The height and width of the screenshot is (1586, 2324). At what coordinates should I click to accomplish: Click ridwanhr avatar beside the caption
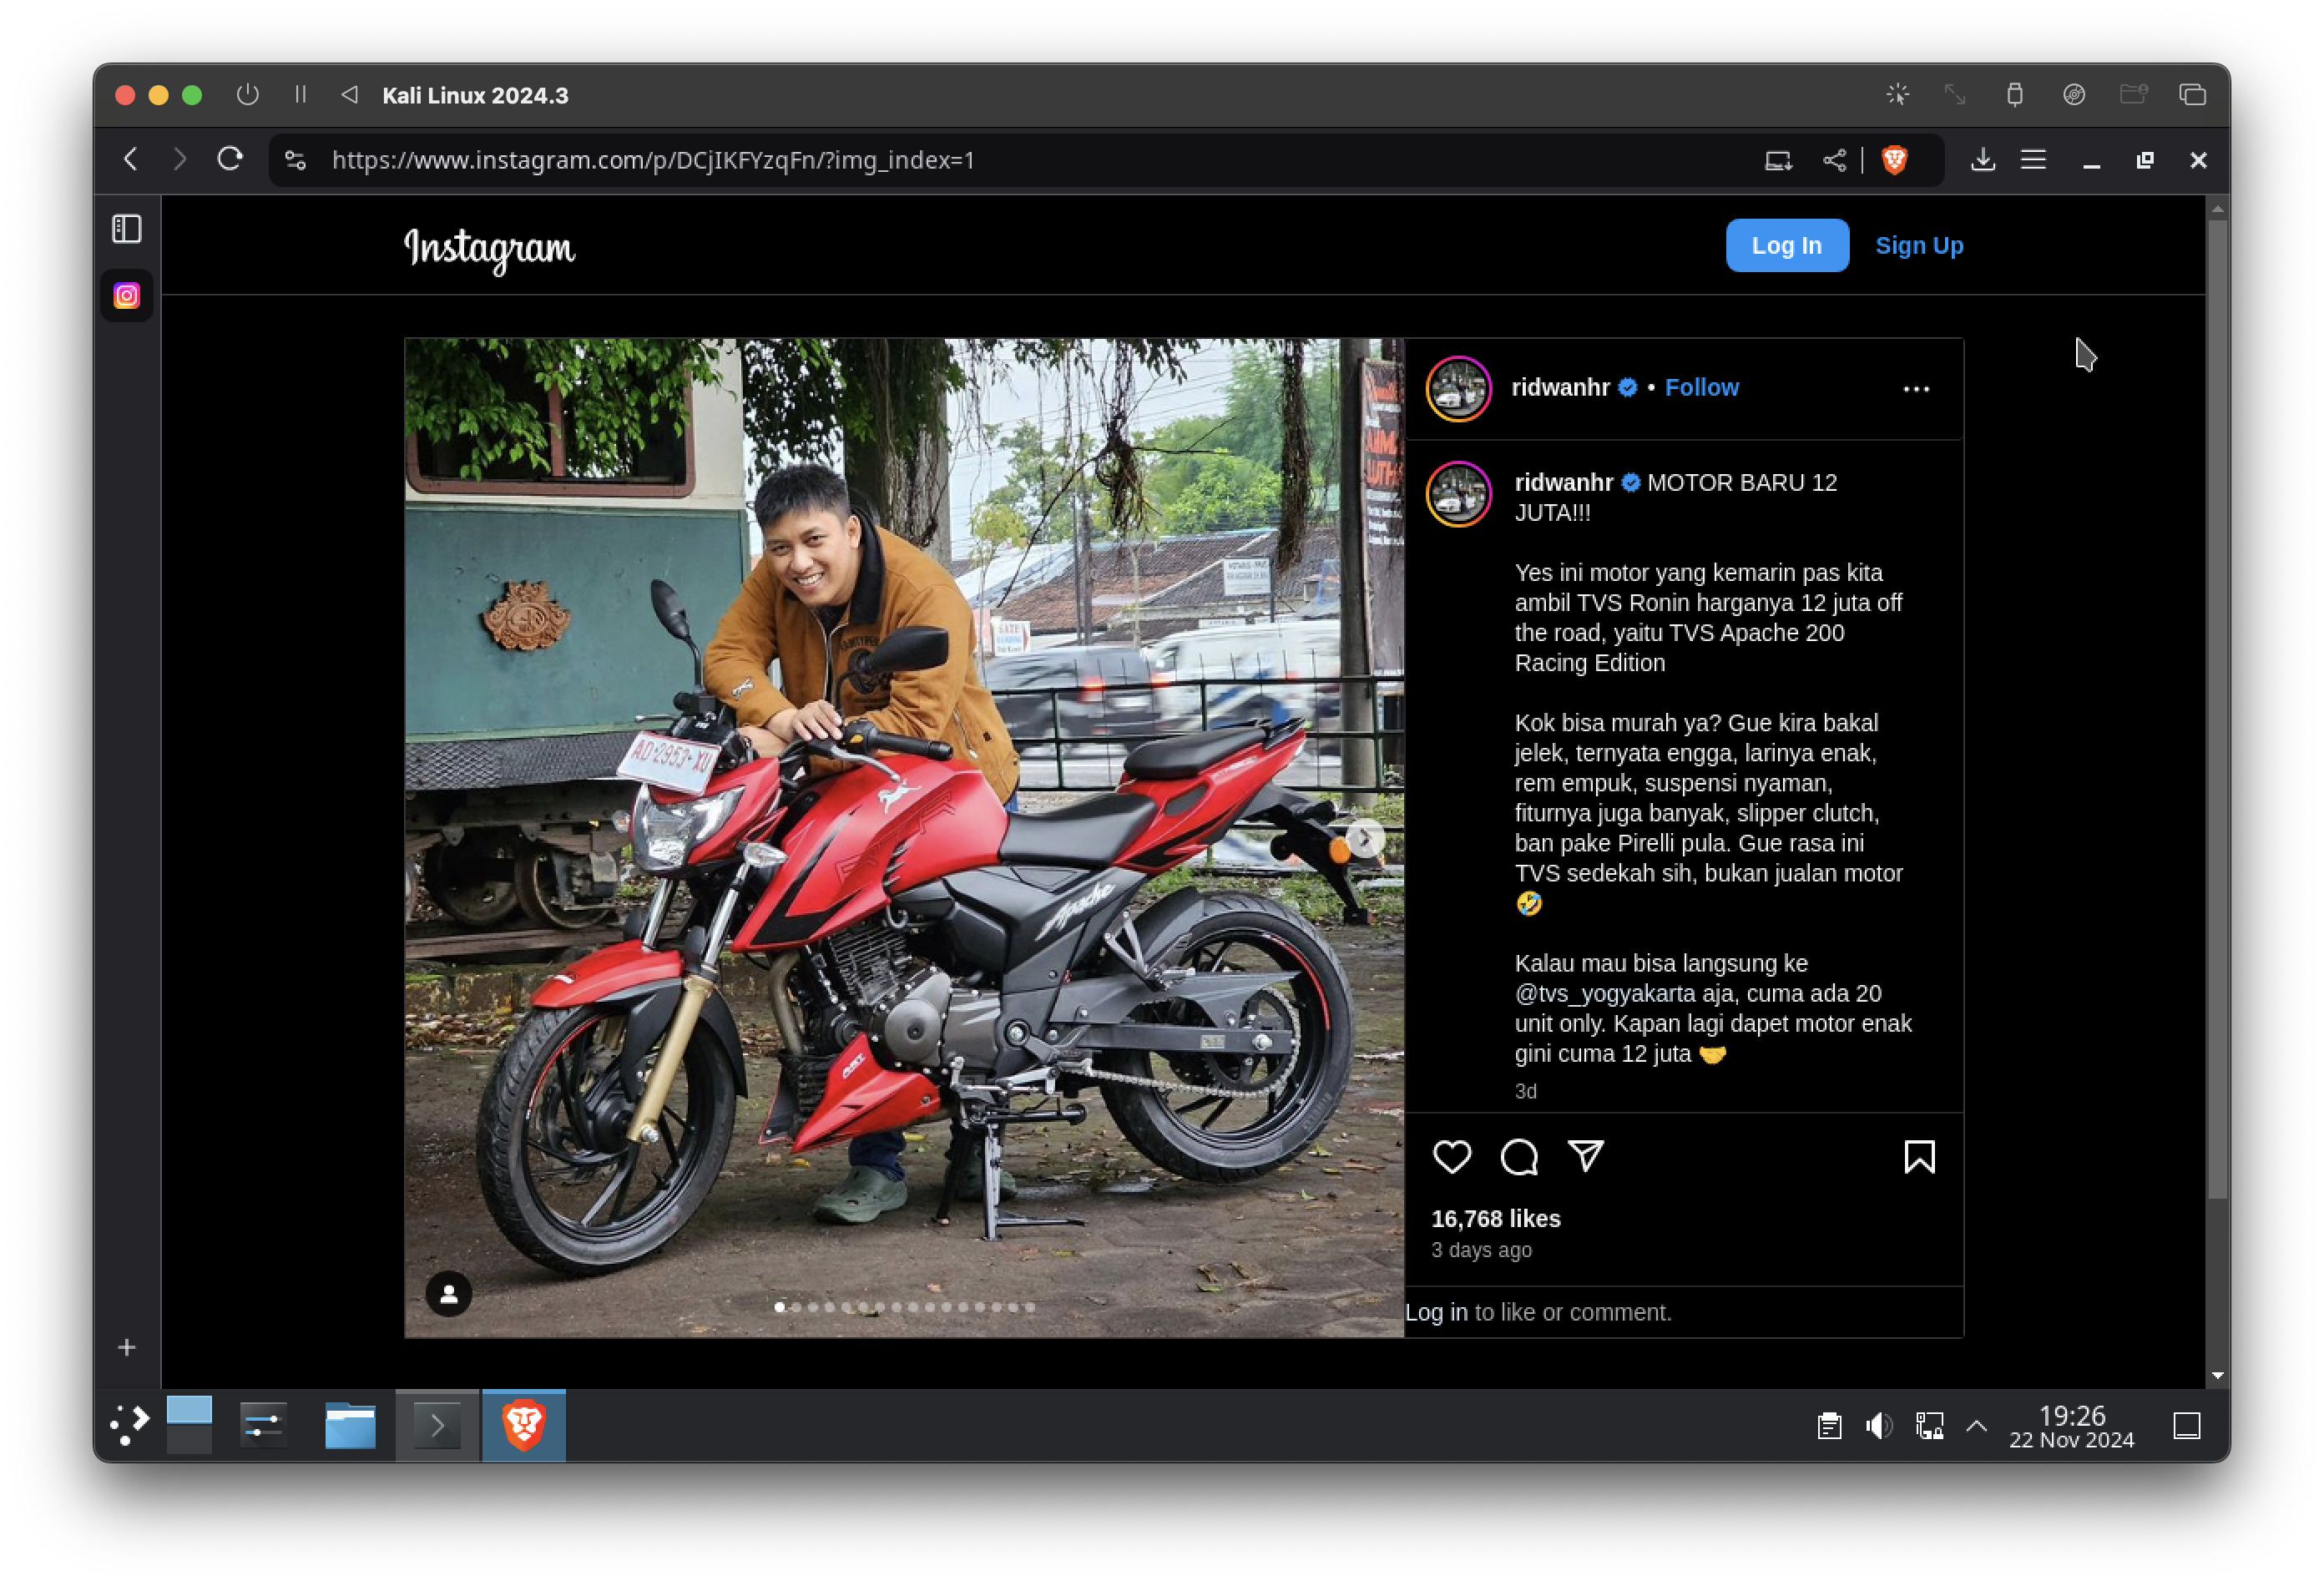pyautogui.click(x=1458, y=494)
